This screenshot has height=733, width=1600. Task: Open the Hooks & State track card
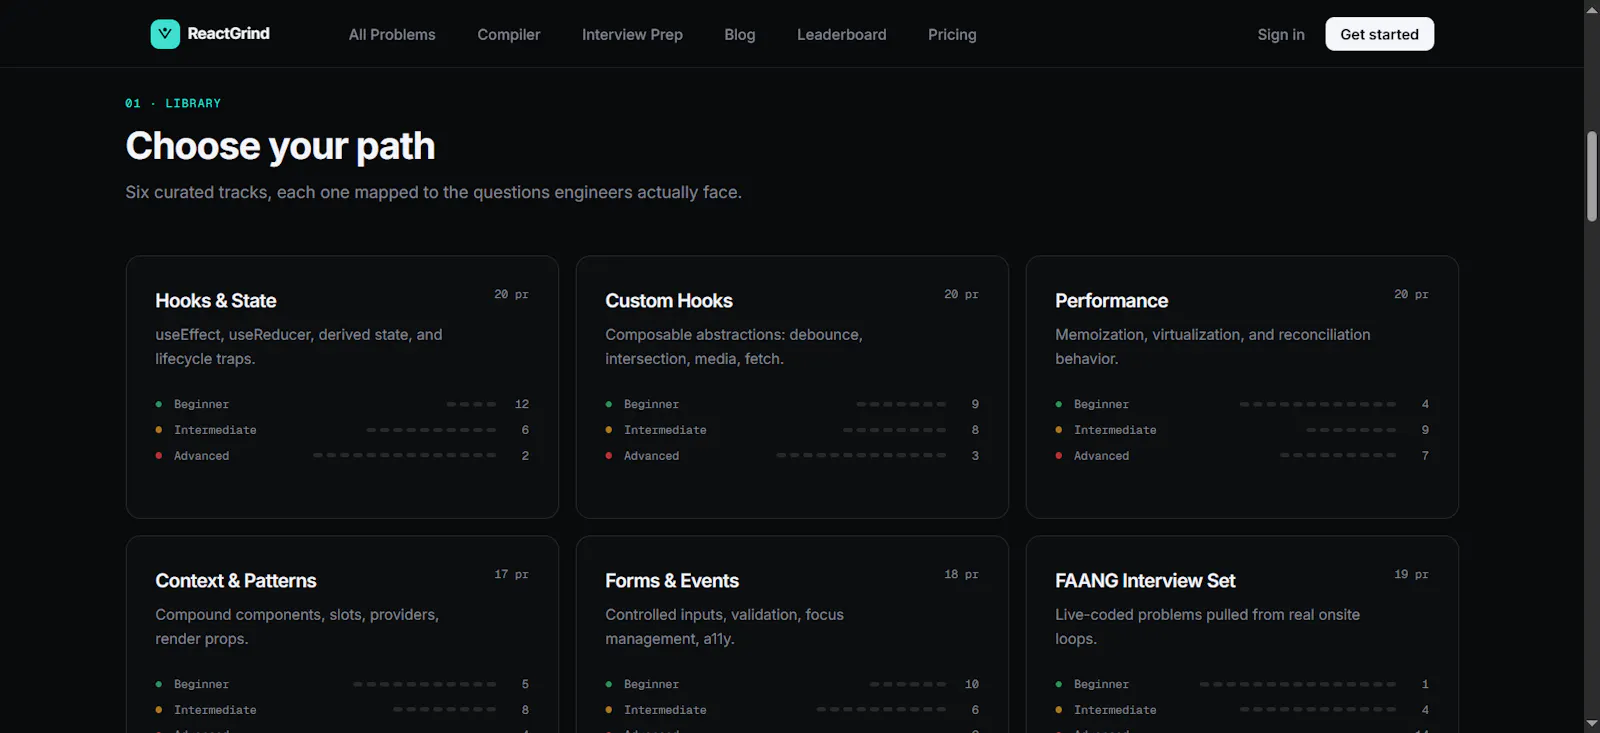342,387
